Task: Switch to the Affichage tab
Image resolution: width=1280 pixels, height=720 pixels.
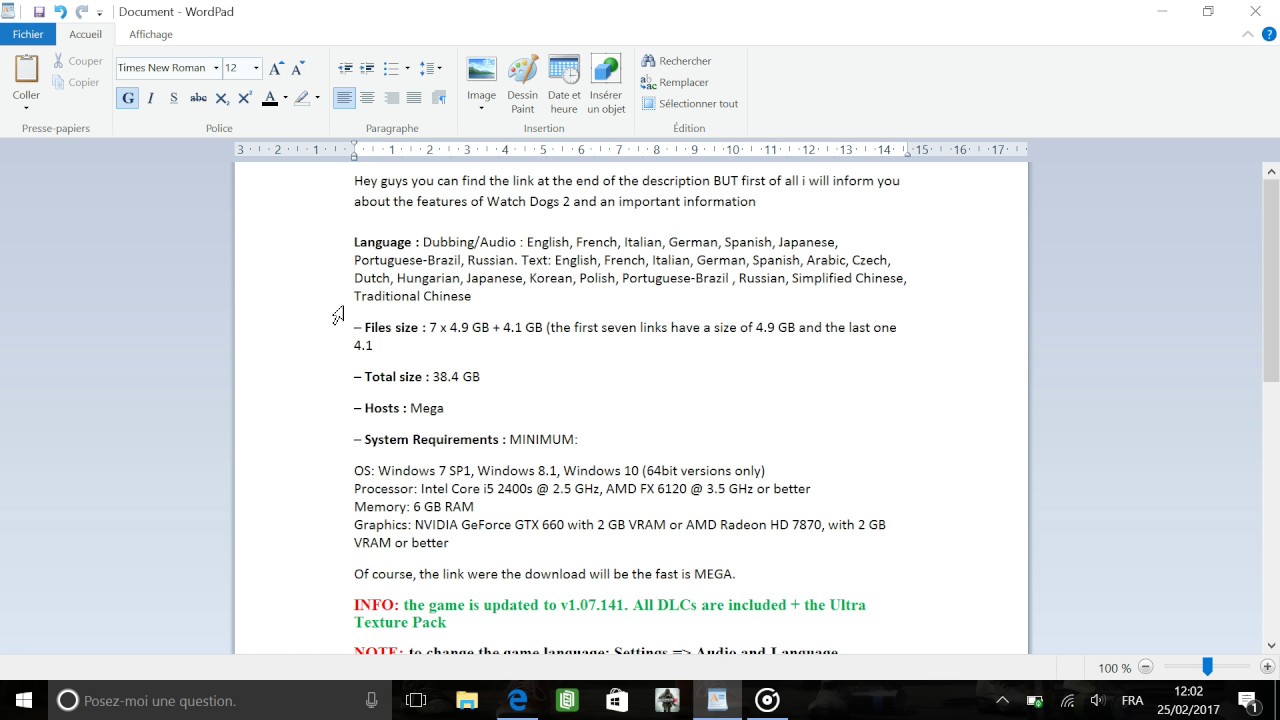Action: [x=151, y=34]
